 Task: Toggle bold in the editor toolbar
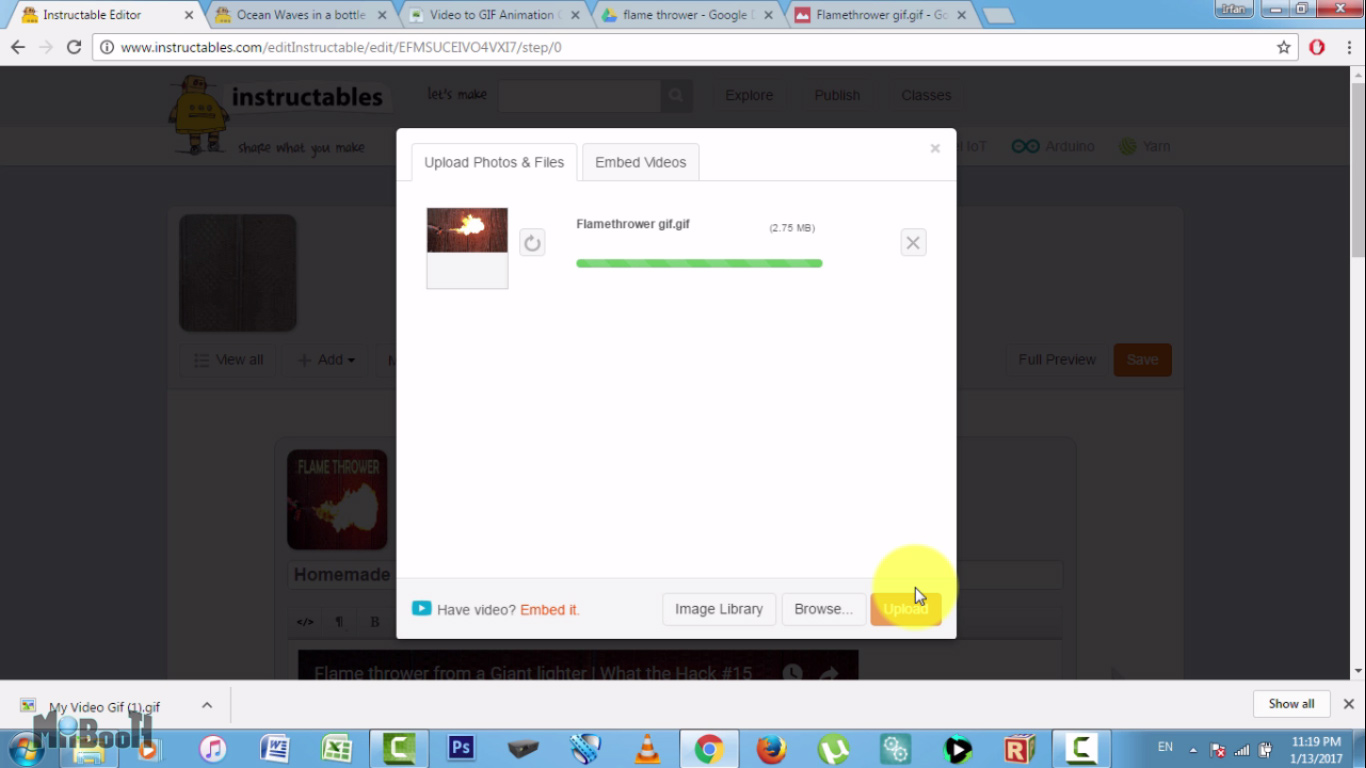[x=375, y=621]
